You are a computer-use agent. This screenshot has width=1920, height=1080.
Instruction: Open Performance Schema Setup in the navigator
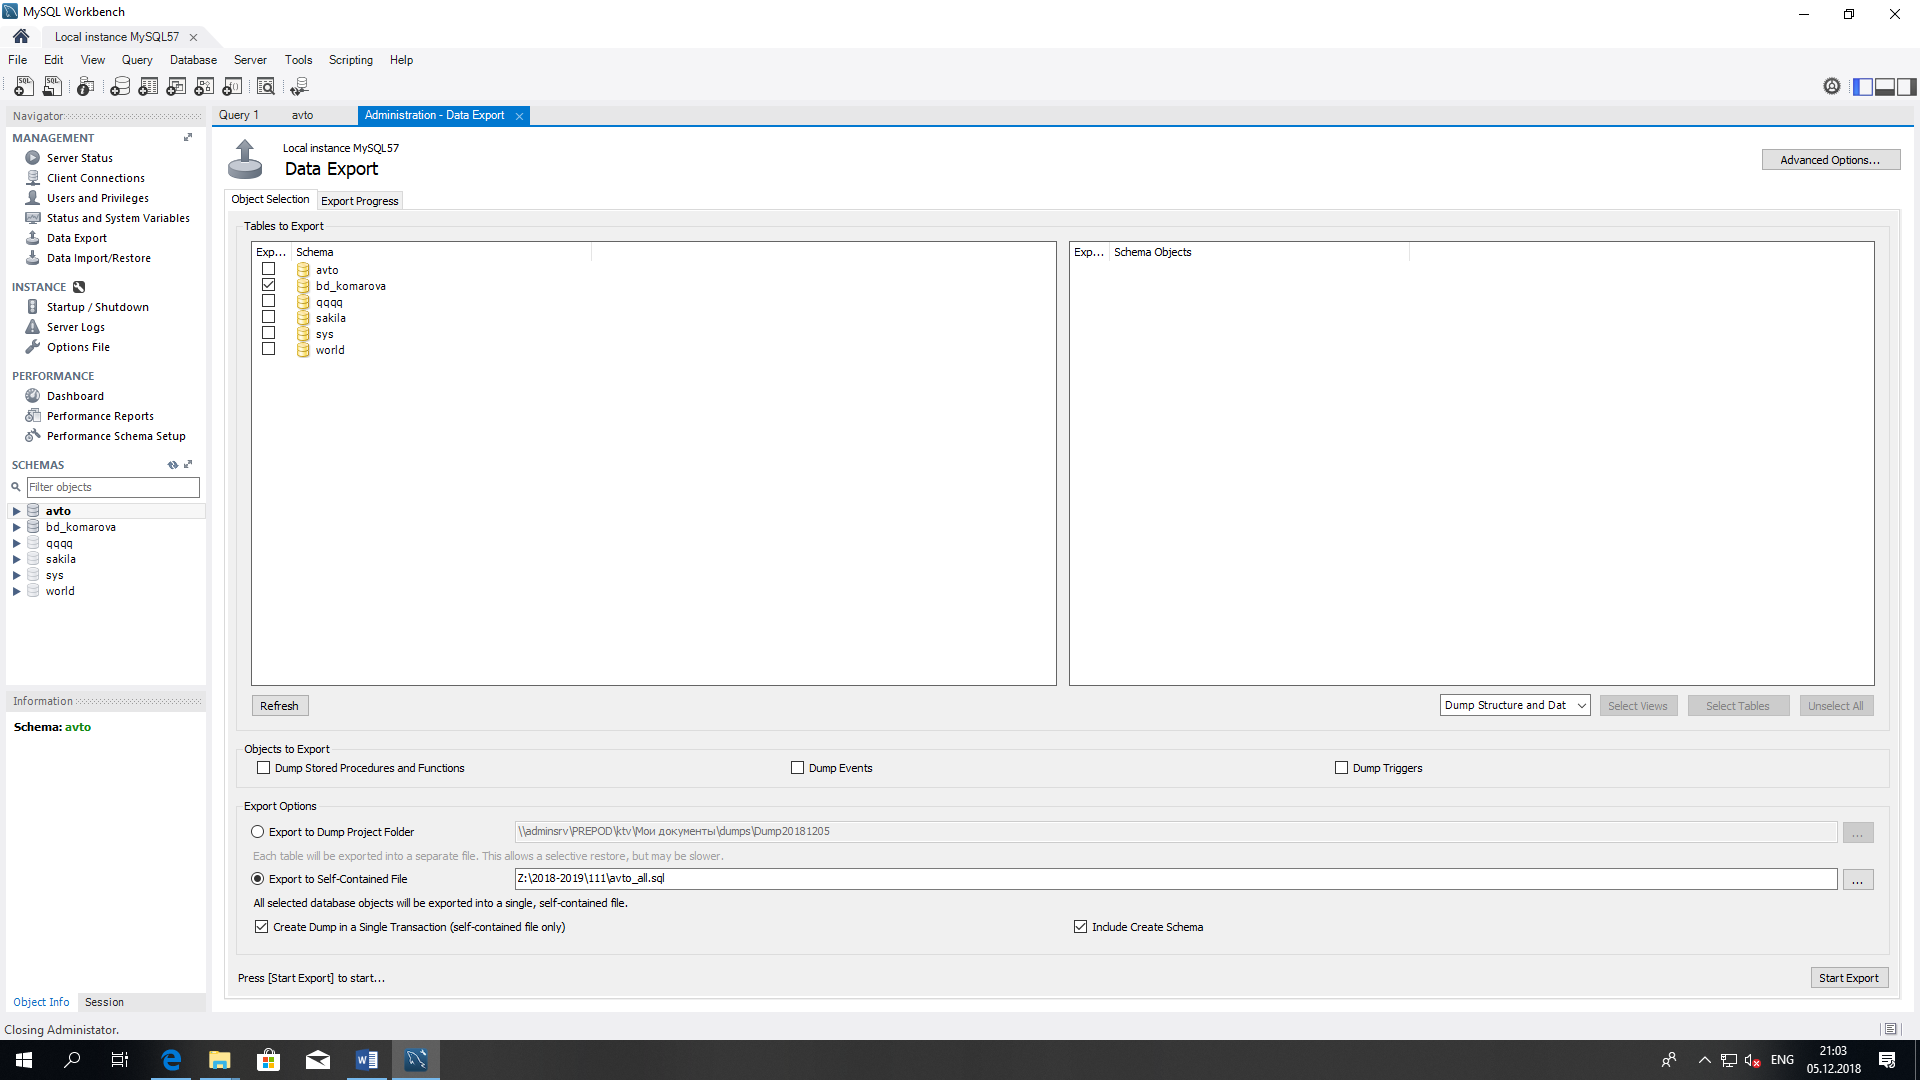tap(116, 436)
